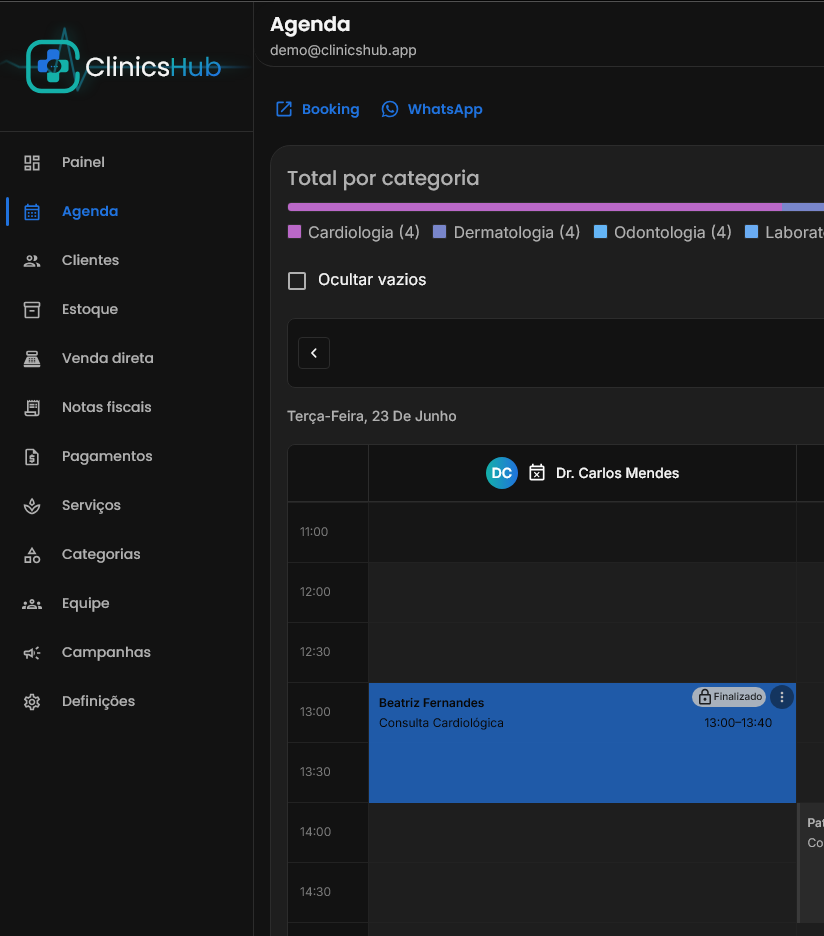Click Dr. Carlos Mendes column header name
The width and height of the screenshot is (824, 936).
(x=617, y=473)
